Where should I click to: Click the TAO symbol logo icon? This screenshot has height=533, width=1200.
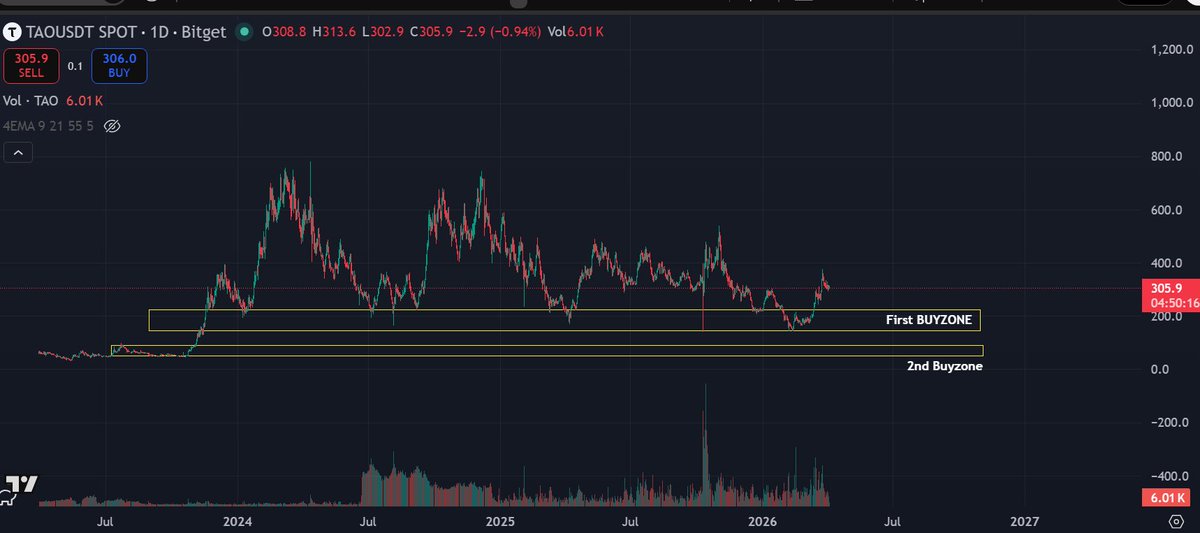13,33
